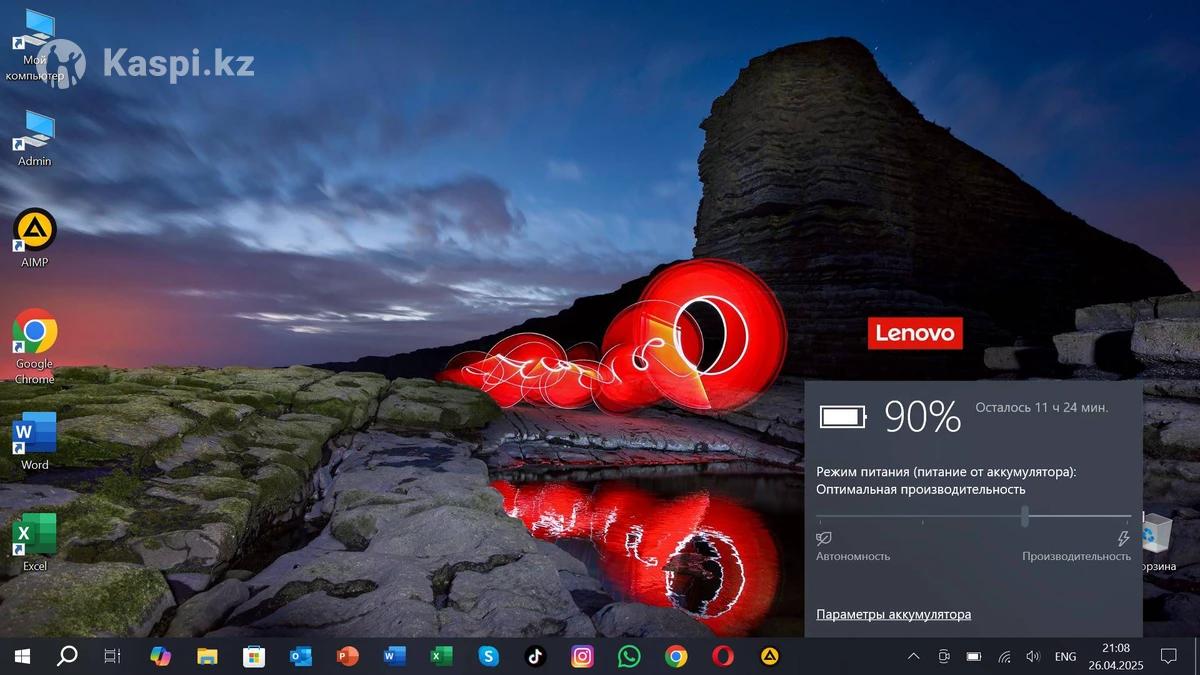The width and height of the screenshot is (1200, 675).
Task: Expand hidden system tray icons
Action: pyautogui.click(x=913, y=657)
